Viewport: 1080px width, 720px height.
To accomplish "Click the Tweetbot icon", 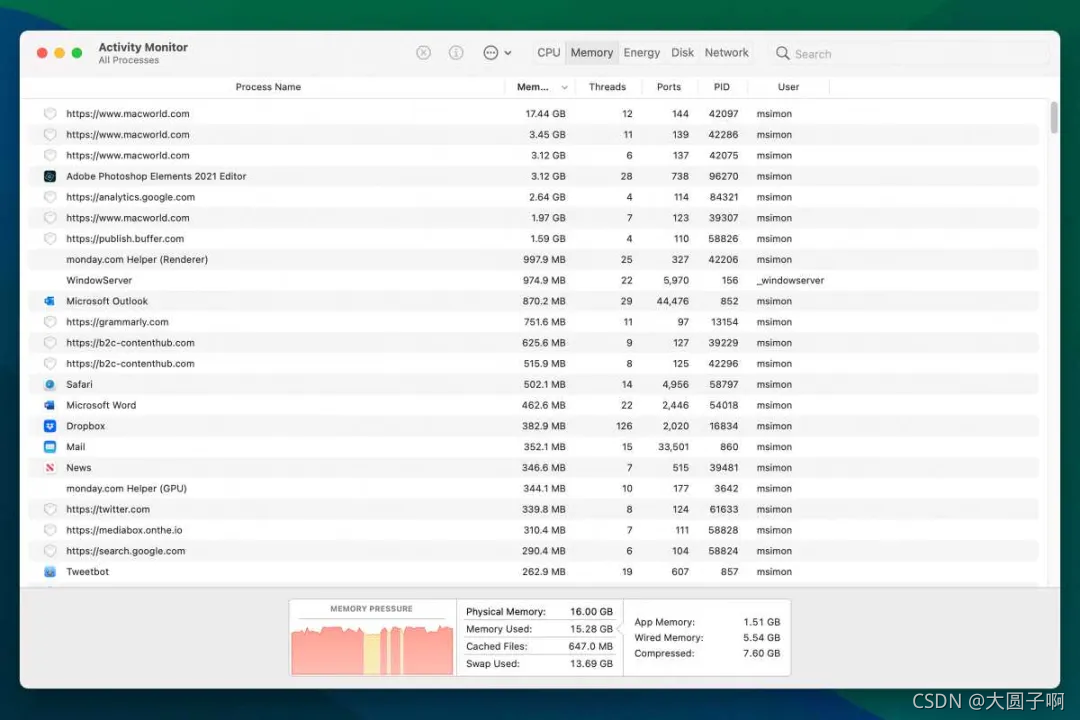I will point(50,571).
